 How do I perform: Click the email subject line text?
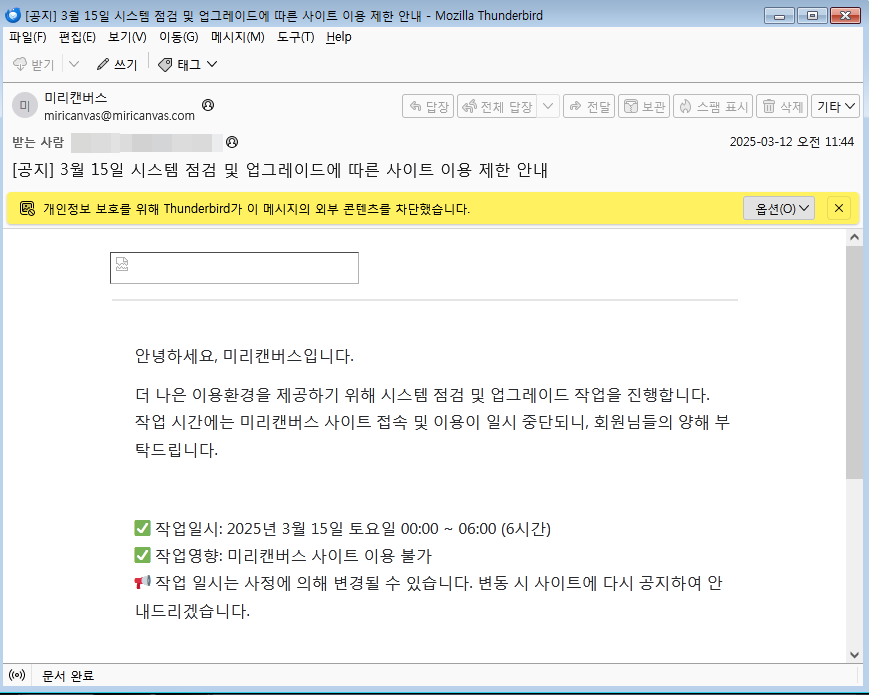(x=280, y=170)
